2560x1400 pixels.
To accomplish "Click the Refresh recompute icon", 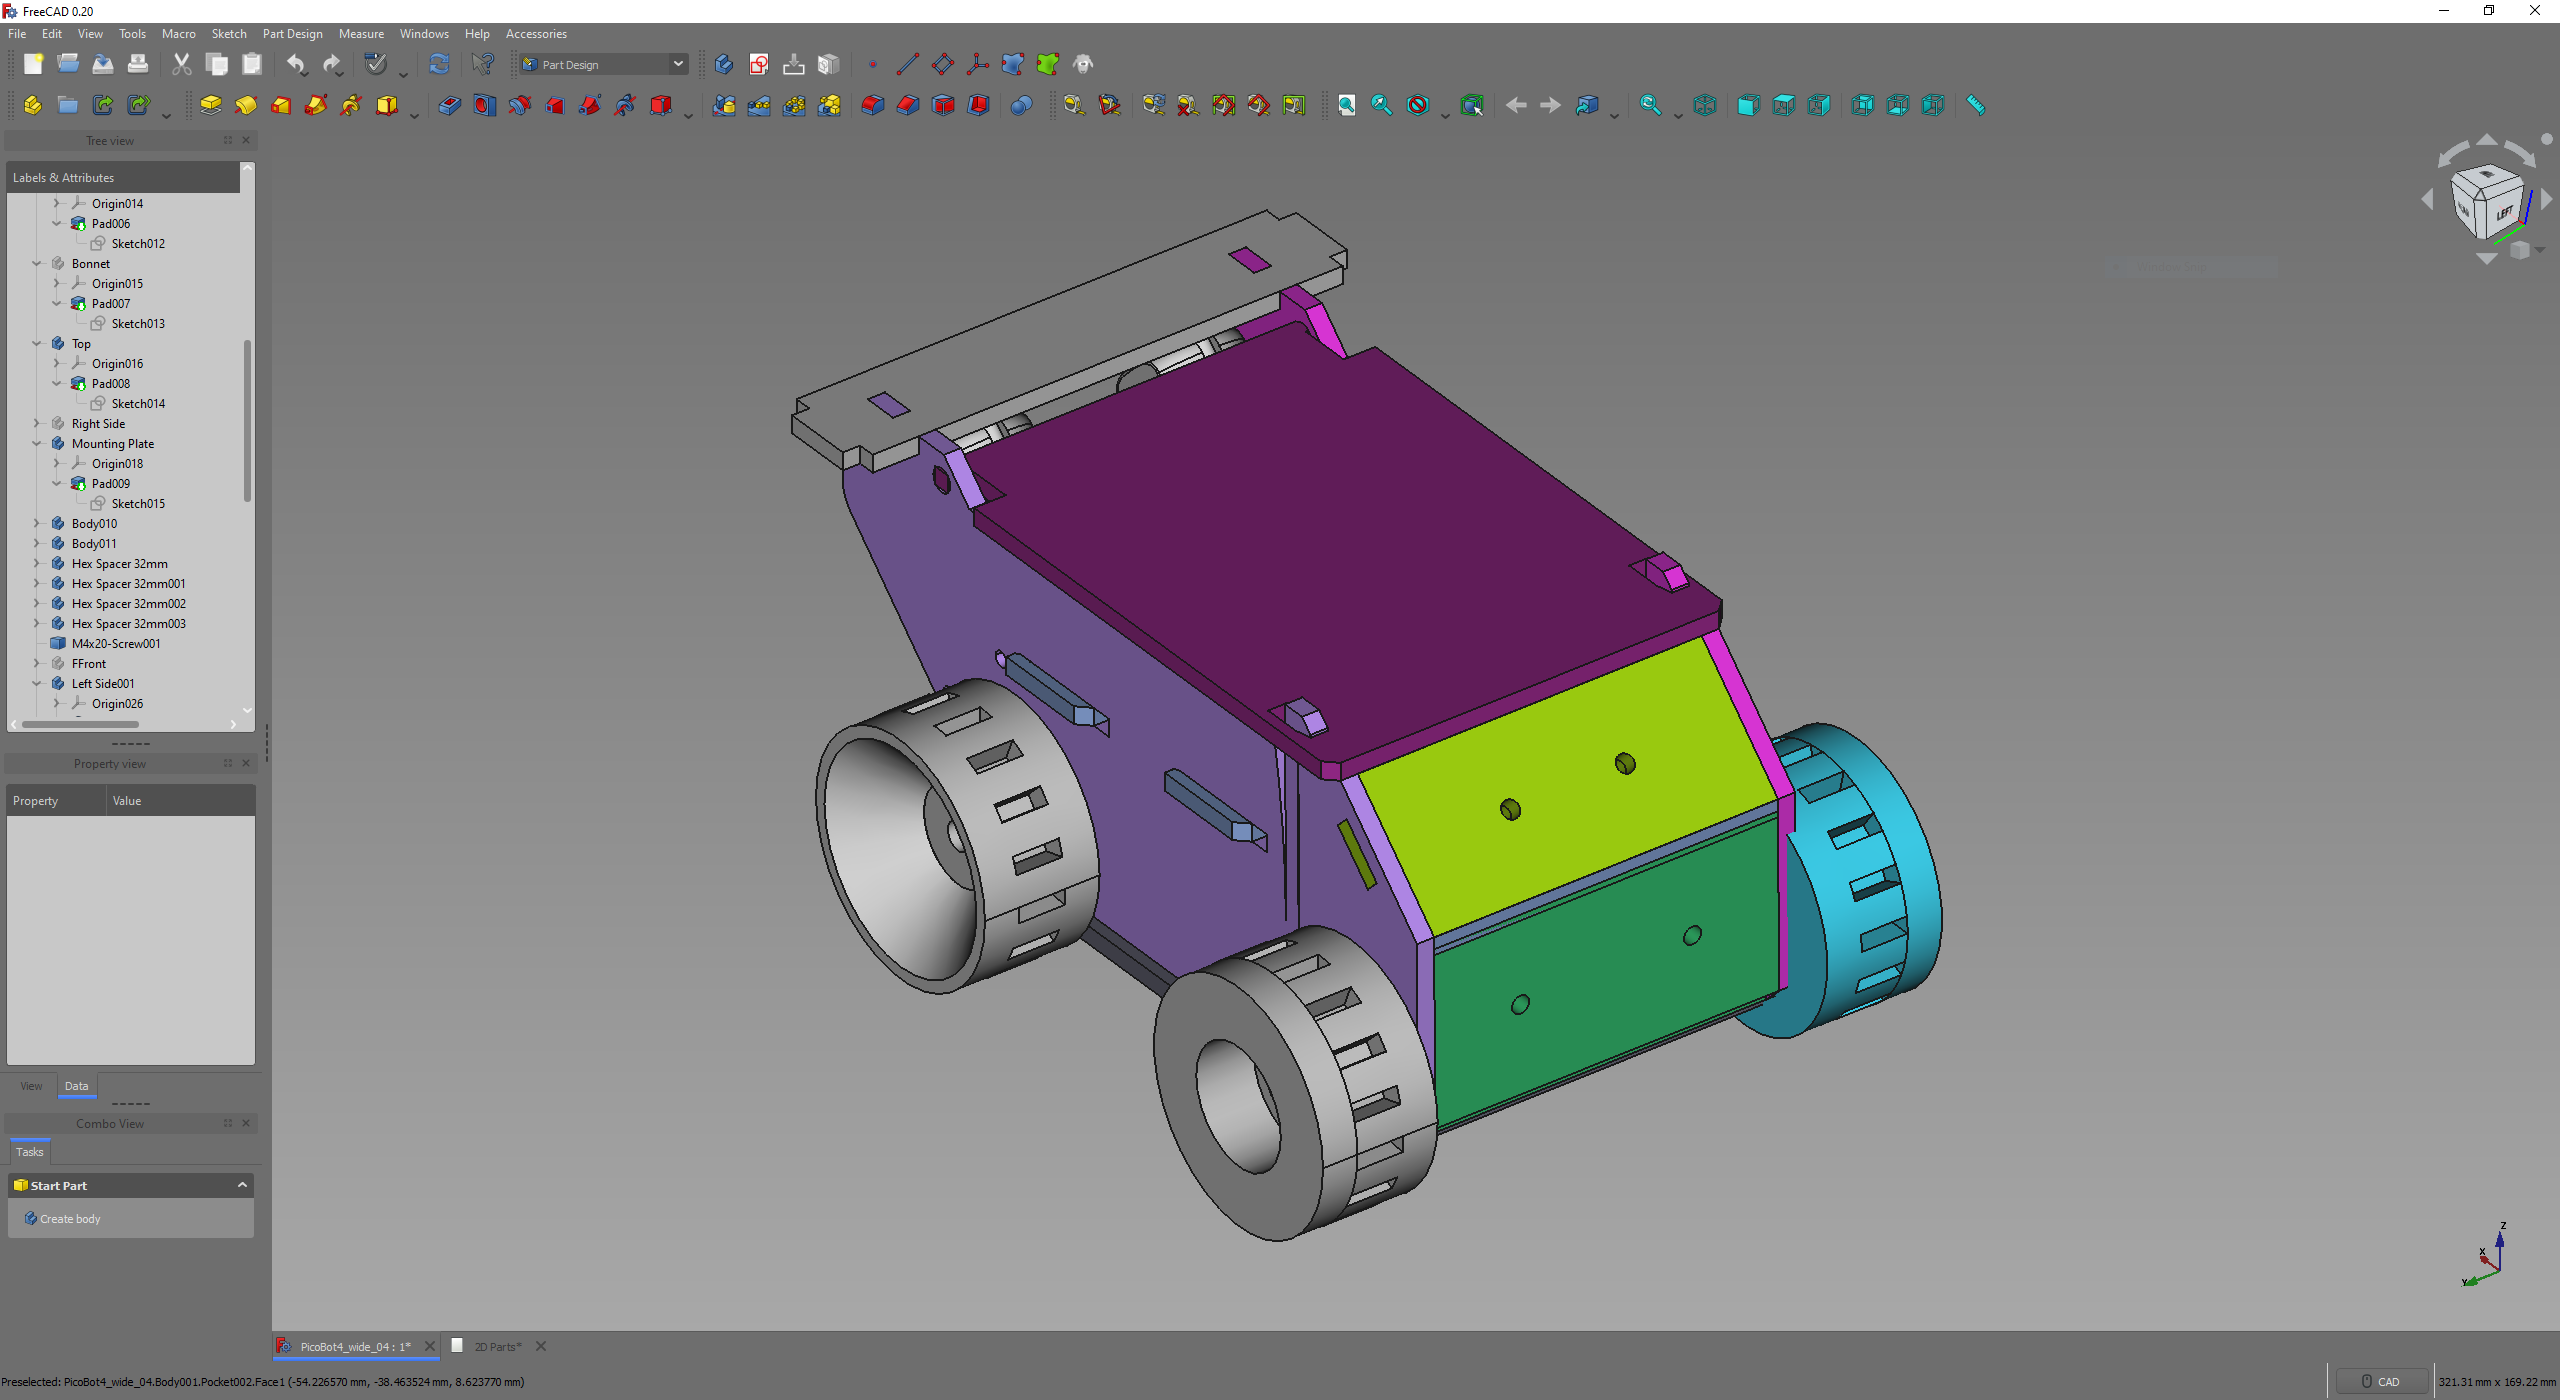I will (x=439, y=65).
